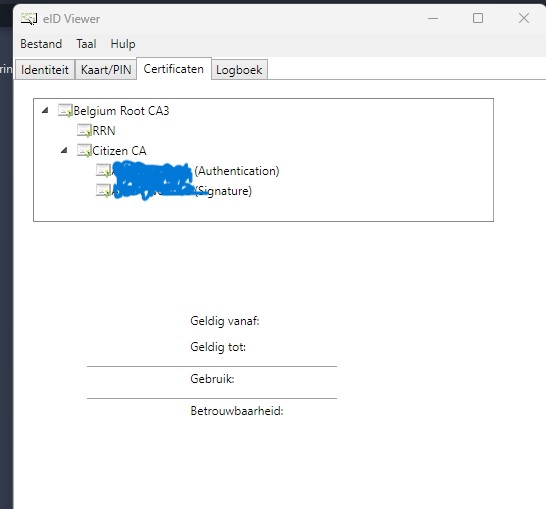Collapse the Citizen CA tree node
This screenshot has width=546, height=509.
pyautogui.click(x=64, y=150)
